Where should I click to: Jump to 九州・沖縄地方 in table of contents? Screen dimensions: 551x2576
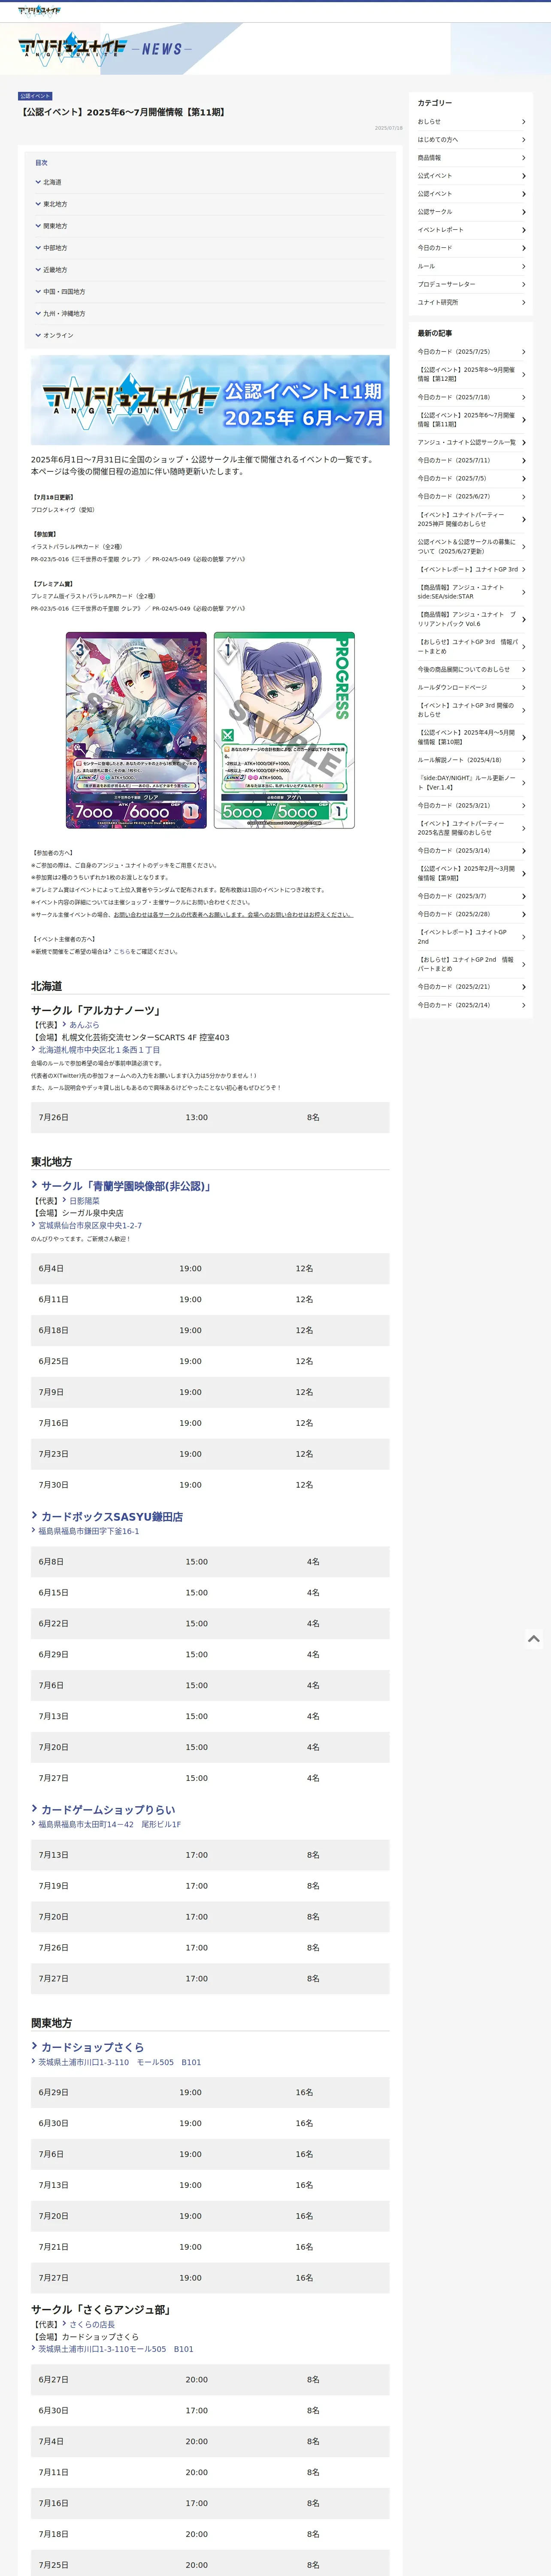pyautogui.click(x=64, y=314)
